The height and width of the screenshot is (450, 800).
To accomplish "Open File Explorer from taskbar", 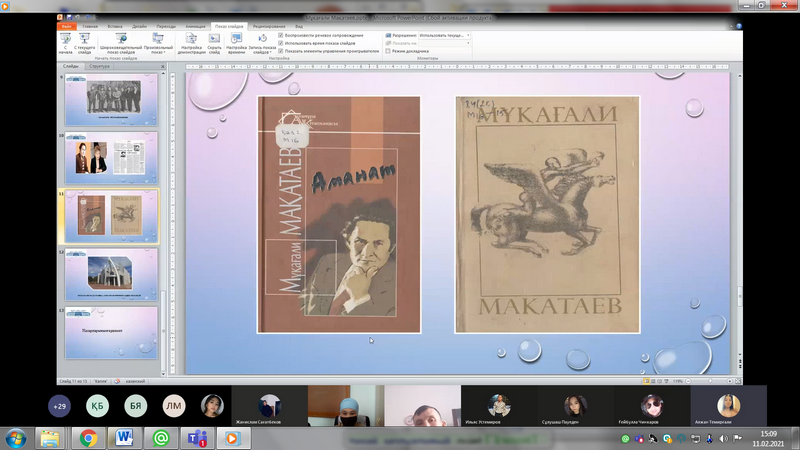I will pos(50,438).
